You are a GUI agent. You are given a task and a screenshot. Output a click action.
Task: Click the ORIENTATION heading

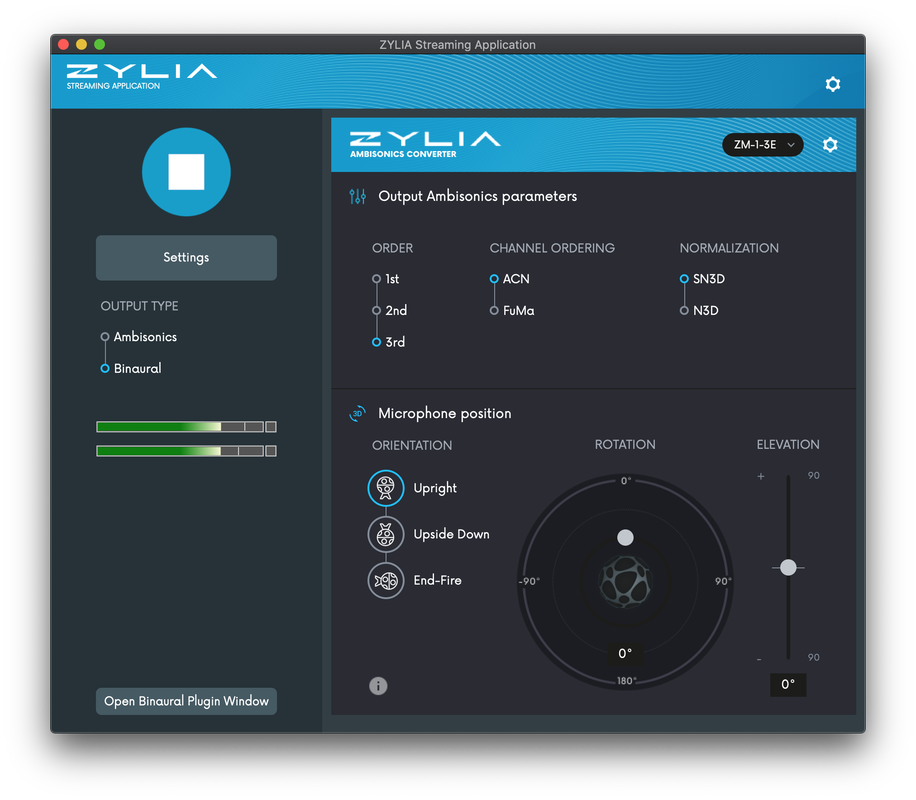click(x=412, y=445)
